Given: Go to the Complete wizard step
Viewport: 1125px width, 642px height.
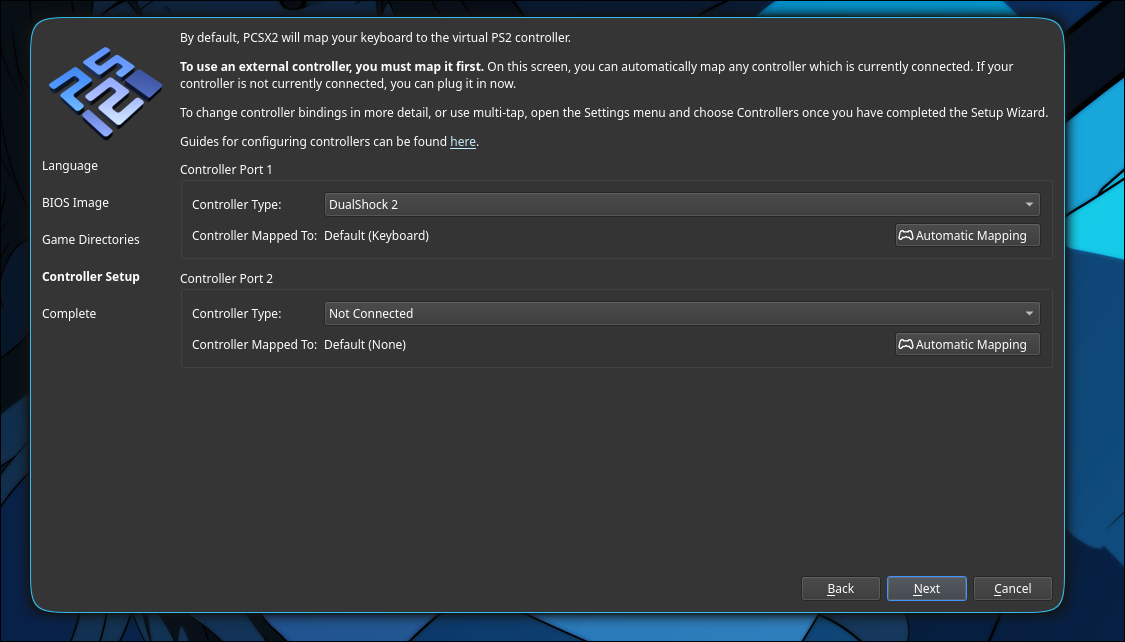Looking at the screenshot, I should (69, 313).
